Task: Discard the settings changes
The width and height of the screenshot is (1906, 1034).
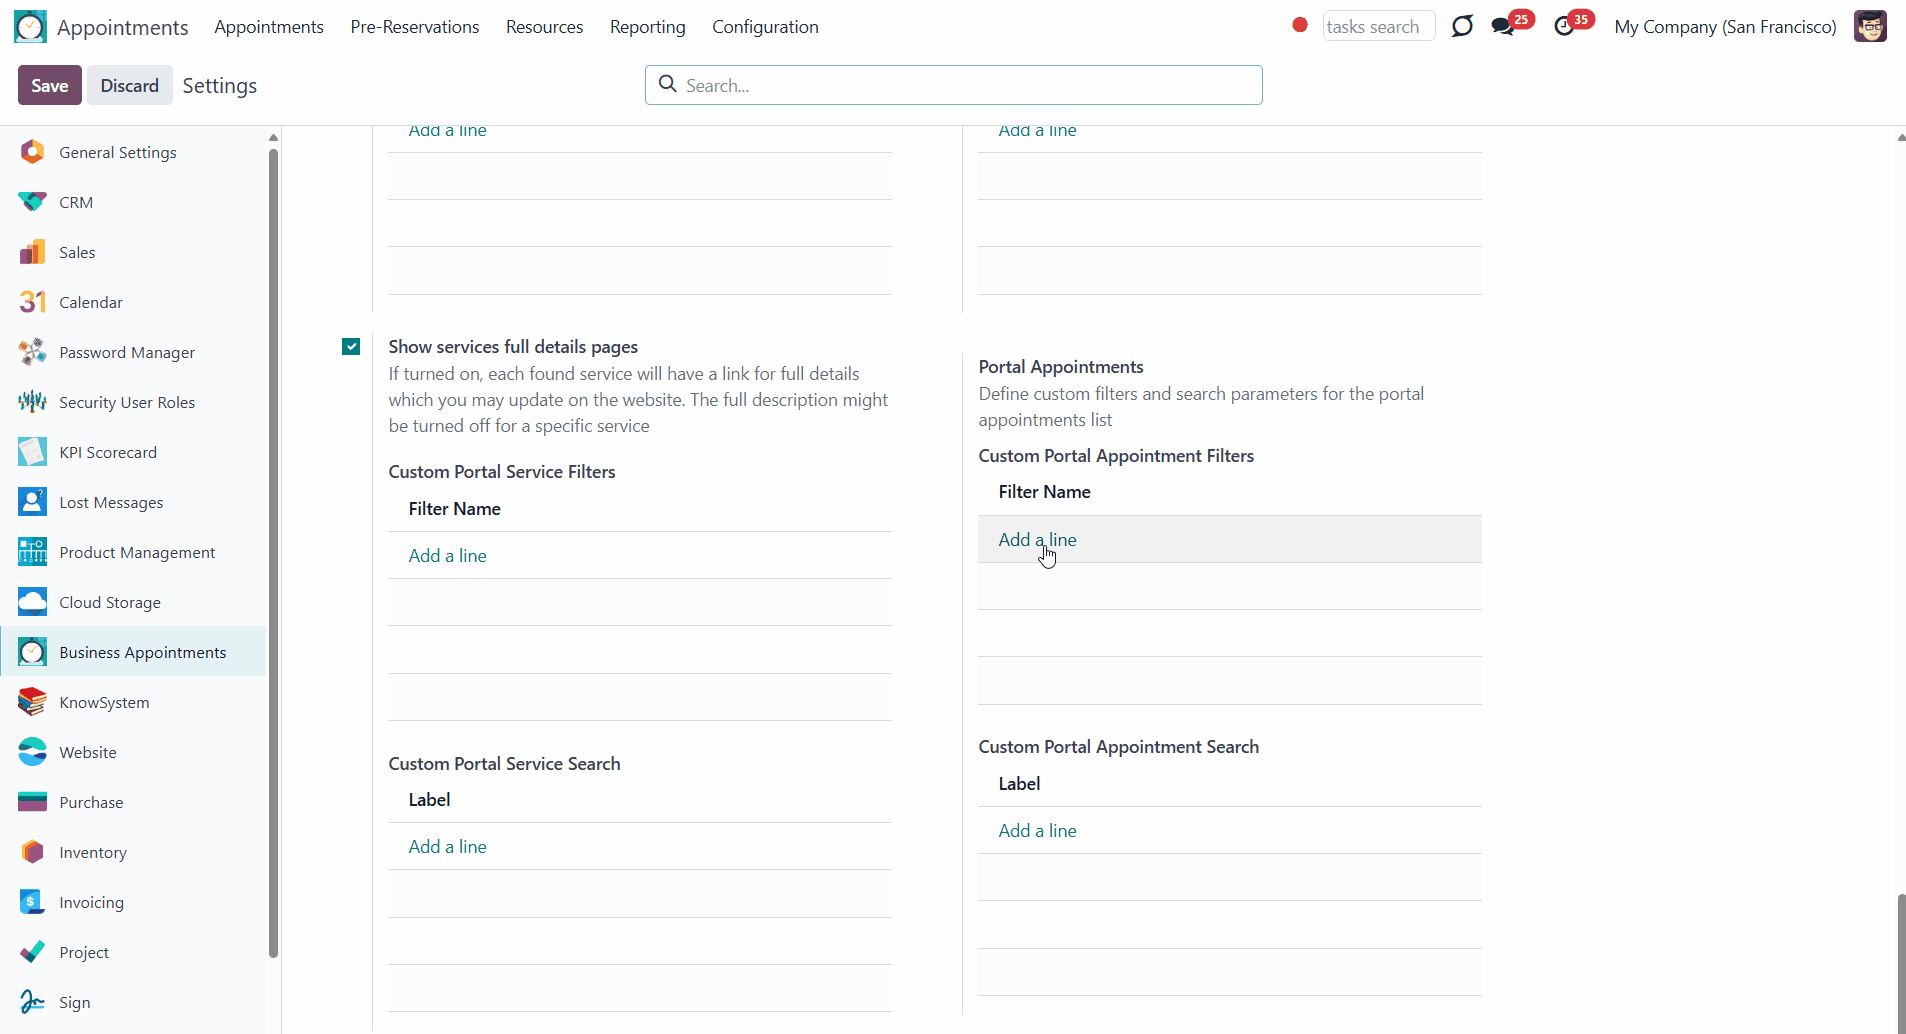Action: (129, 86)
